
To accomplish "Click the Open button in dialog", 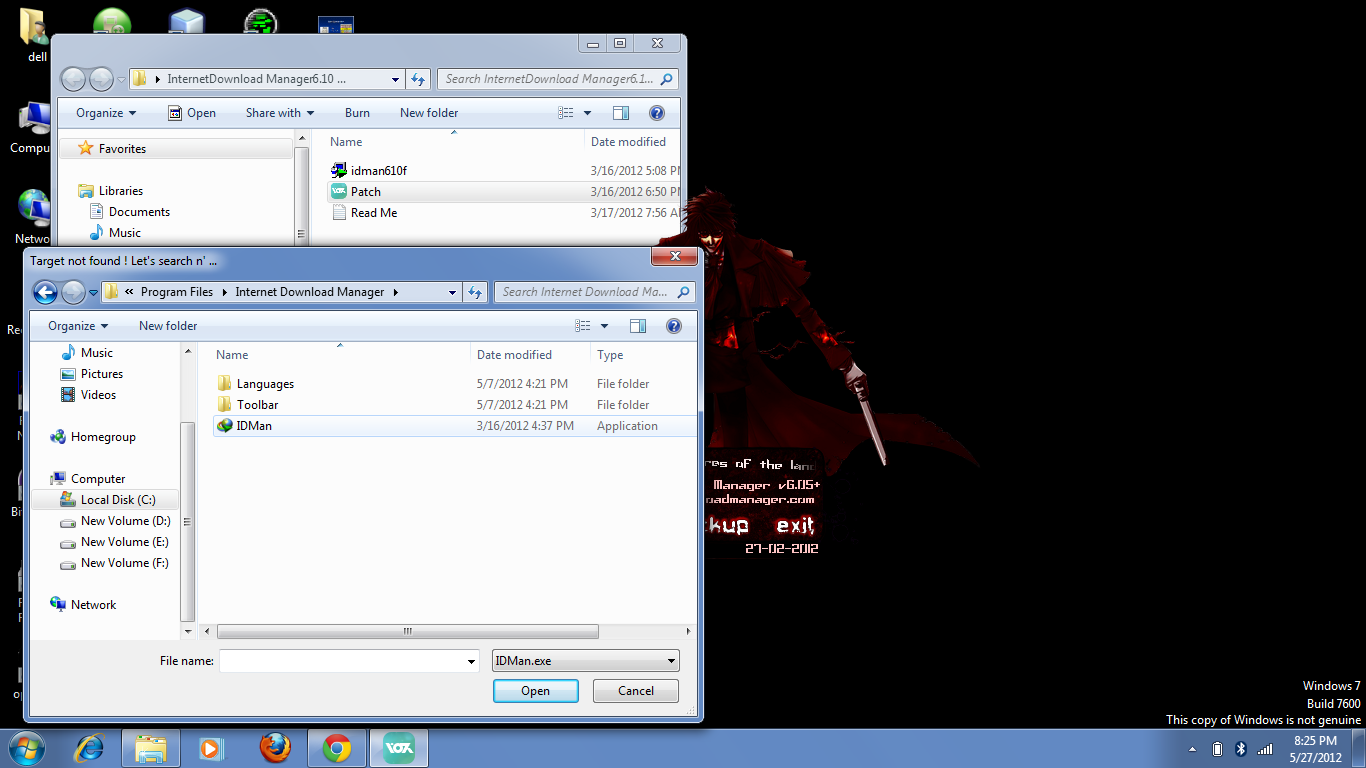I will (x=536, y=691).
